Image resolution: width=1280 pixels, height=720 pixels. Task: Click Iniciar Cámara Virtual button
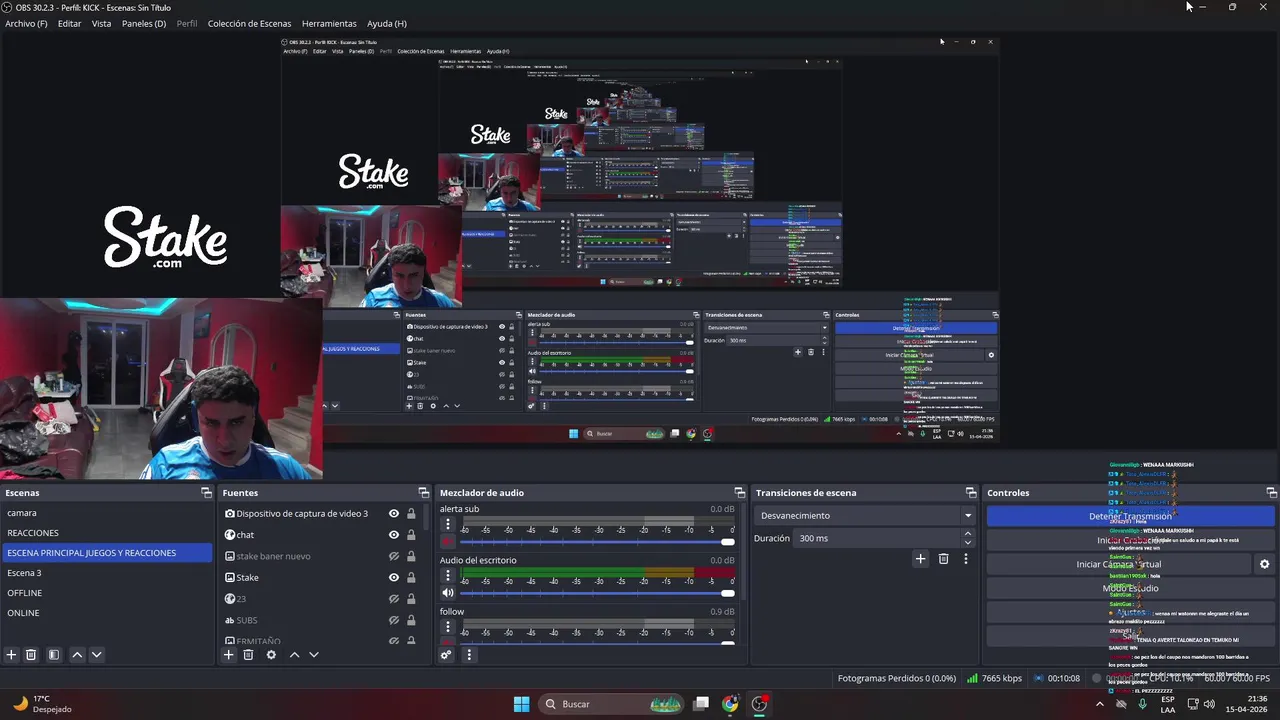coord(1119,564)
